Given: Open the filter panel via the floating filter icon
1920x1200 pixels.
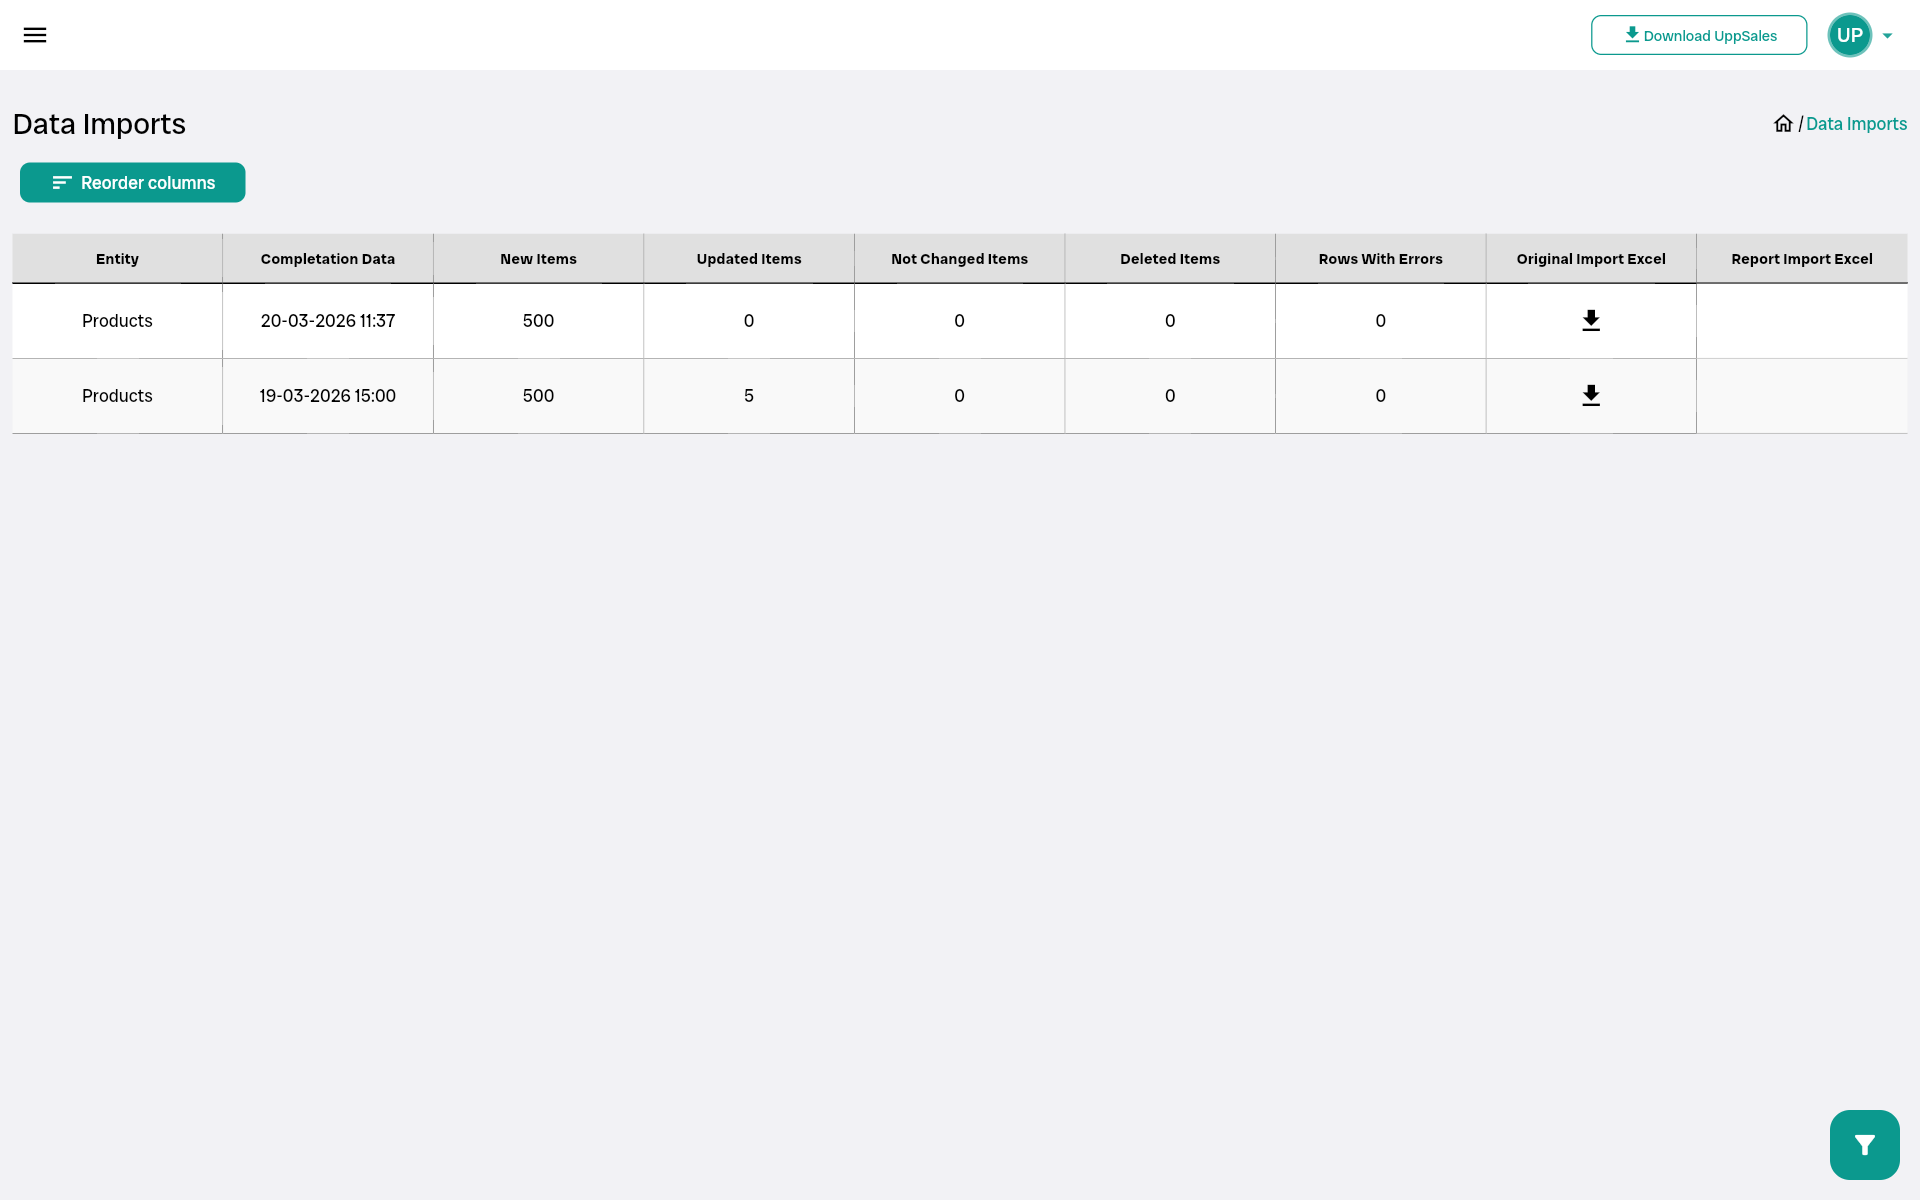Looking at the screenshot, I should [1864, 1144].
